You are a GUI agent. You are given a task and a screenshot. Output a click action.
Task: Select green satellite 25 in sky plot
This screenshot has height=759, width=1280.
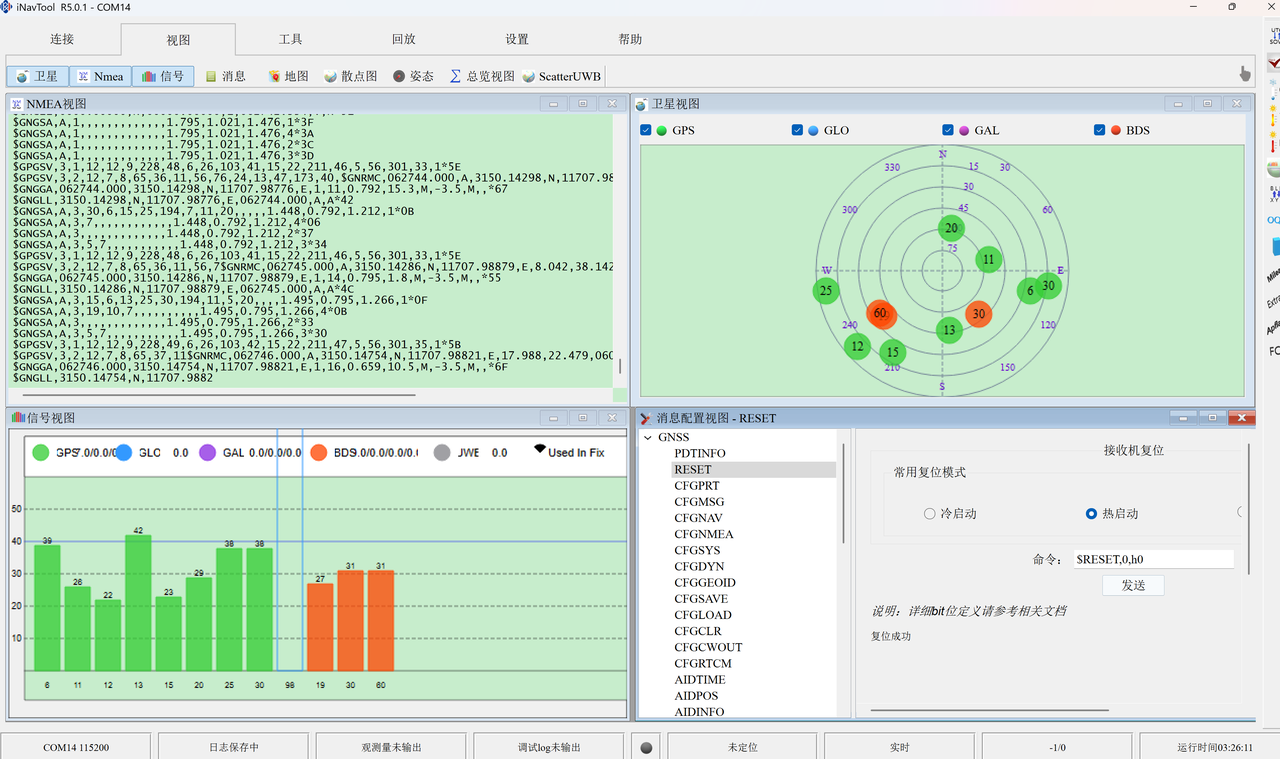(825, 291)
